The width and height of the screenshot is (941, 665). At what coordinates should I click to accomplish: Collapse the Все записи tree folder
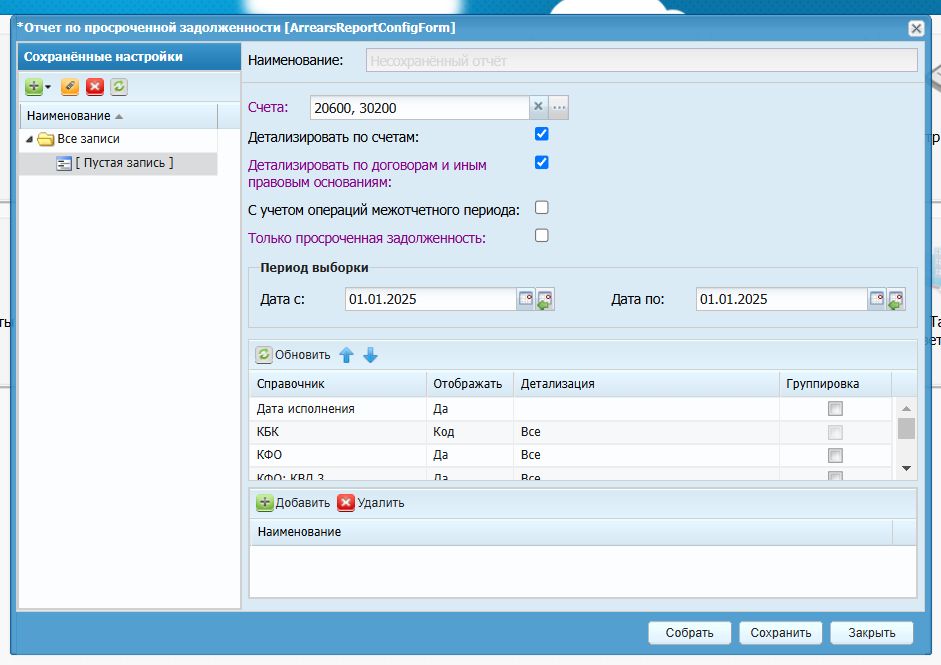coord(29,139)
